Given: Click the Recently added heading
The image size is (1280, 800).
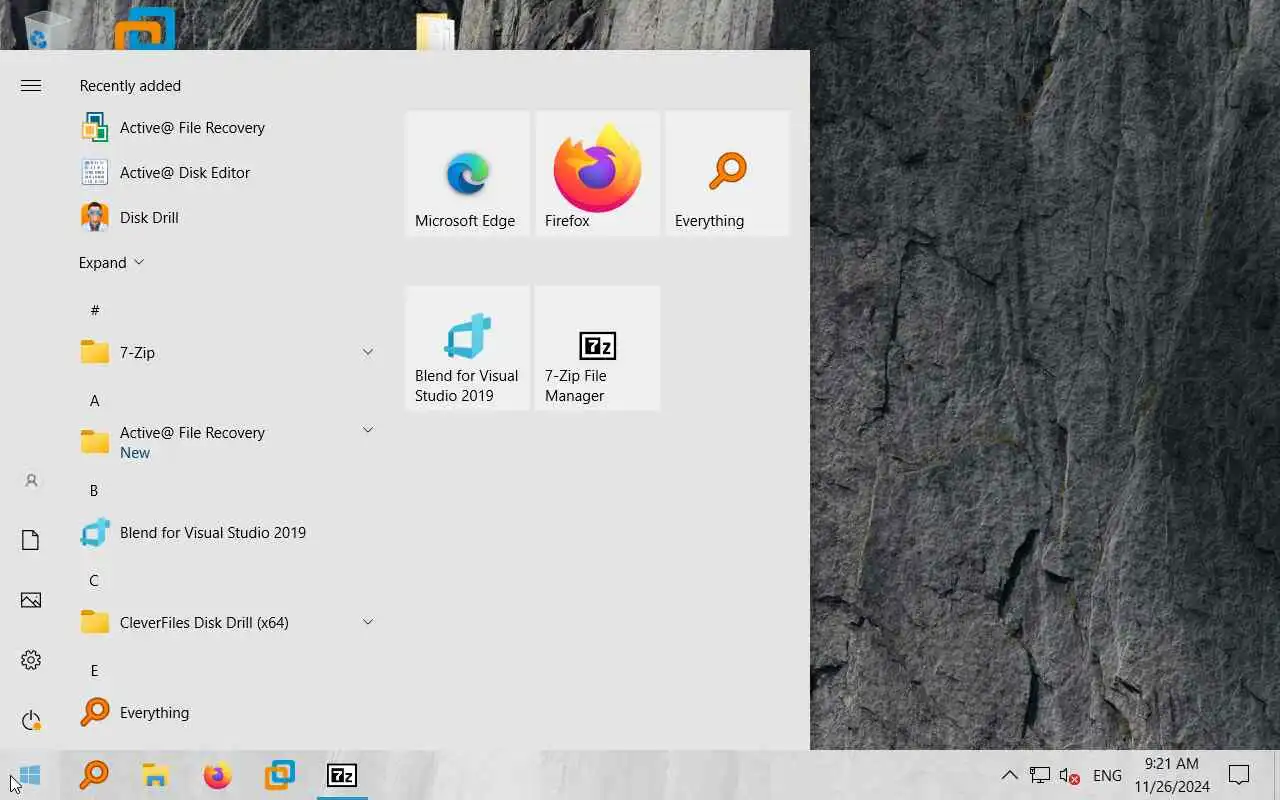Looking at the screenshot, I should [130, 86].
